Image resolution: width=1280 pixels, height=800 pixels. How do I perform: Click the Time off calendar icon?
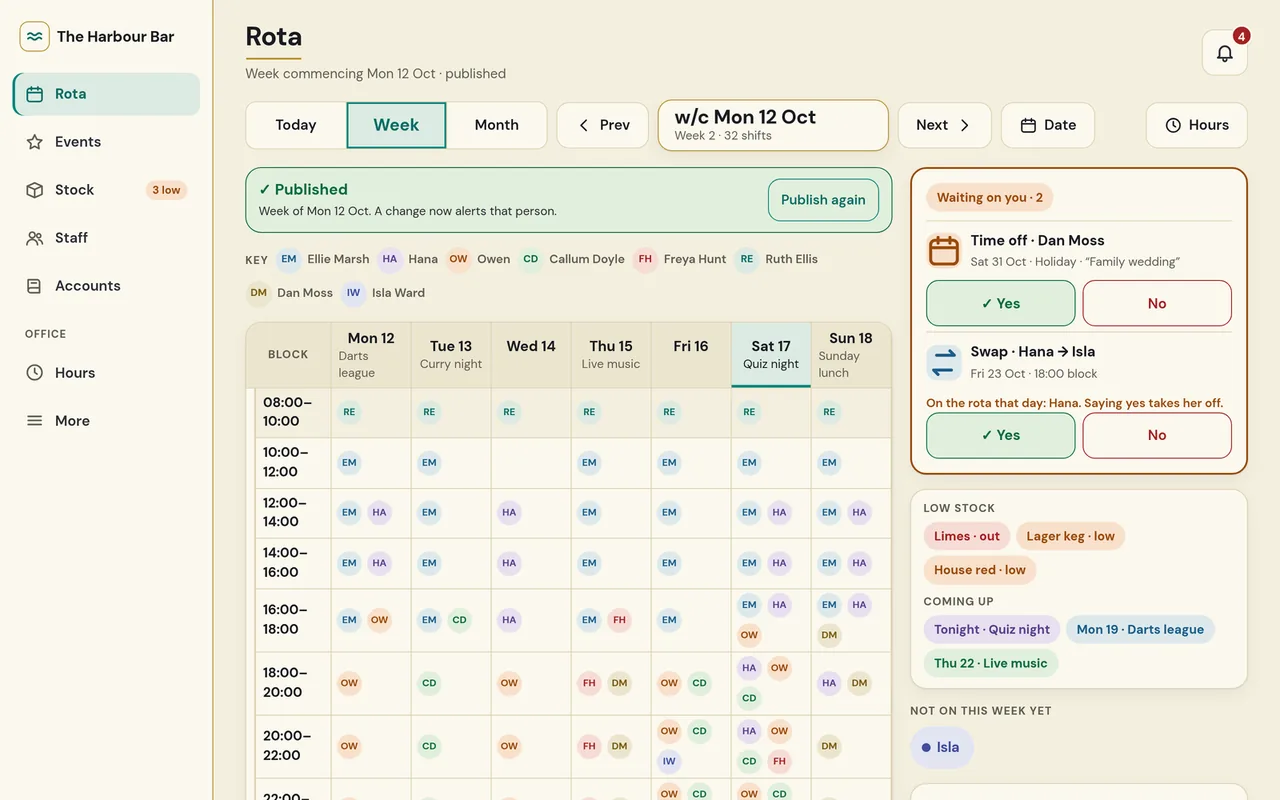coord(944,250)
